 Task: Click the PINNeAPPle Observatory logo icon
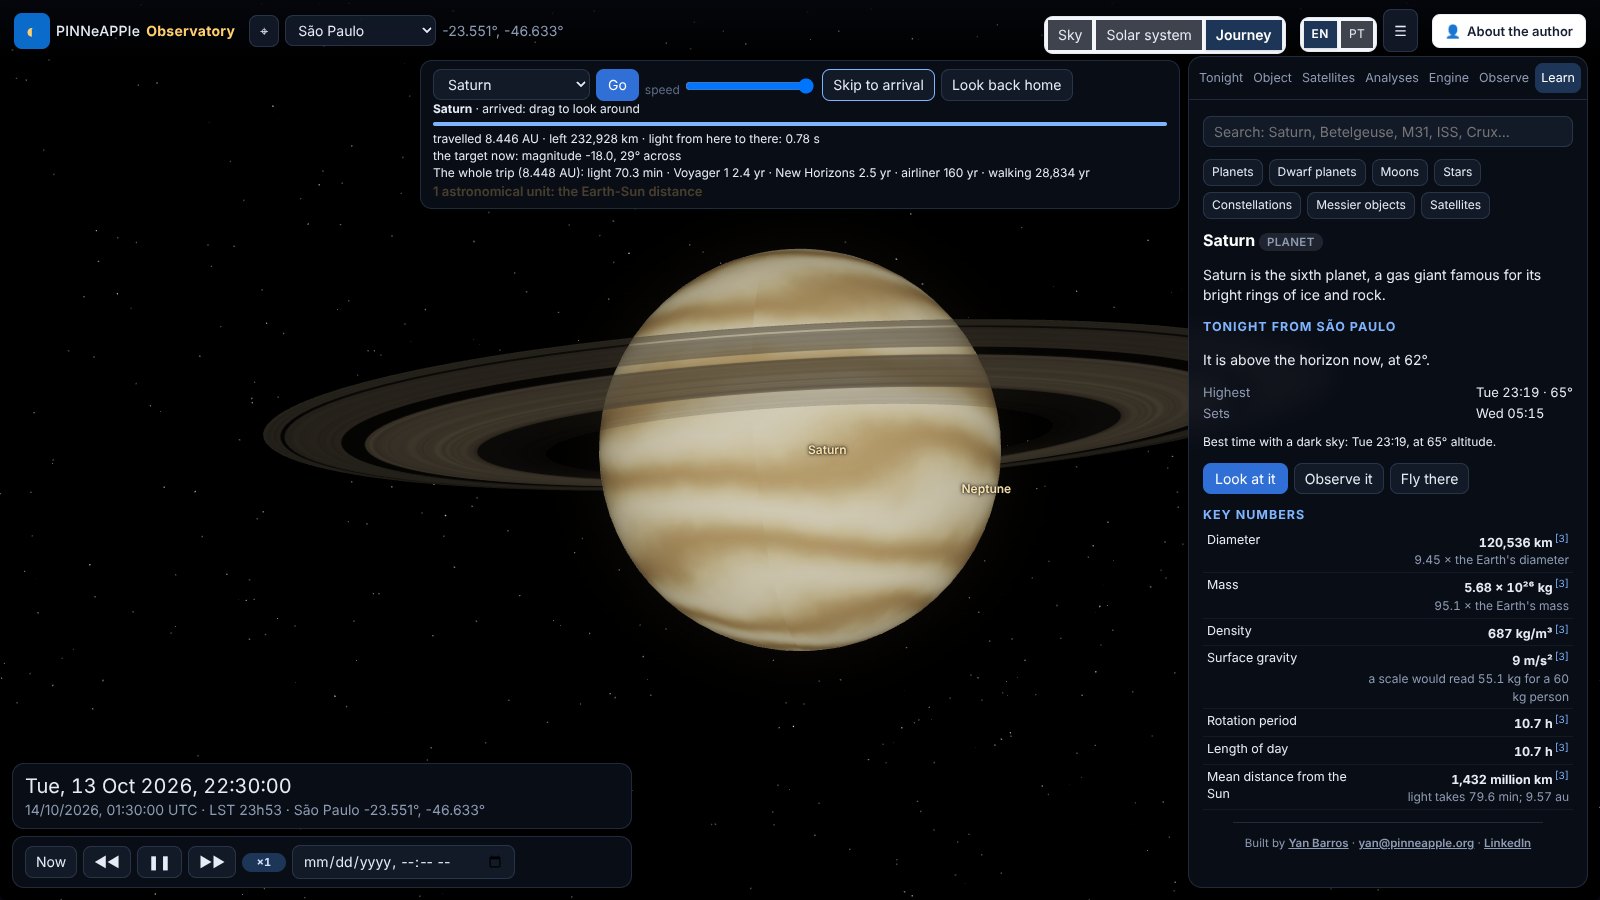(31, 31)
